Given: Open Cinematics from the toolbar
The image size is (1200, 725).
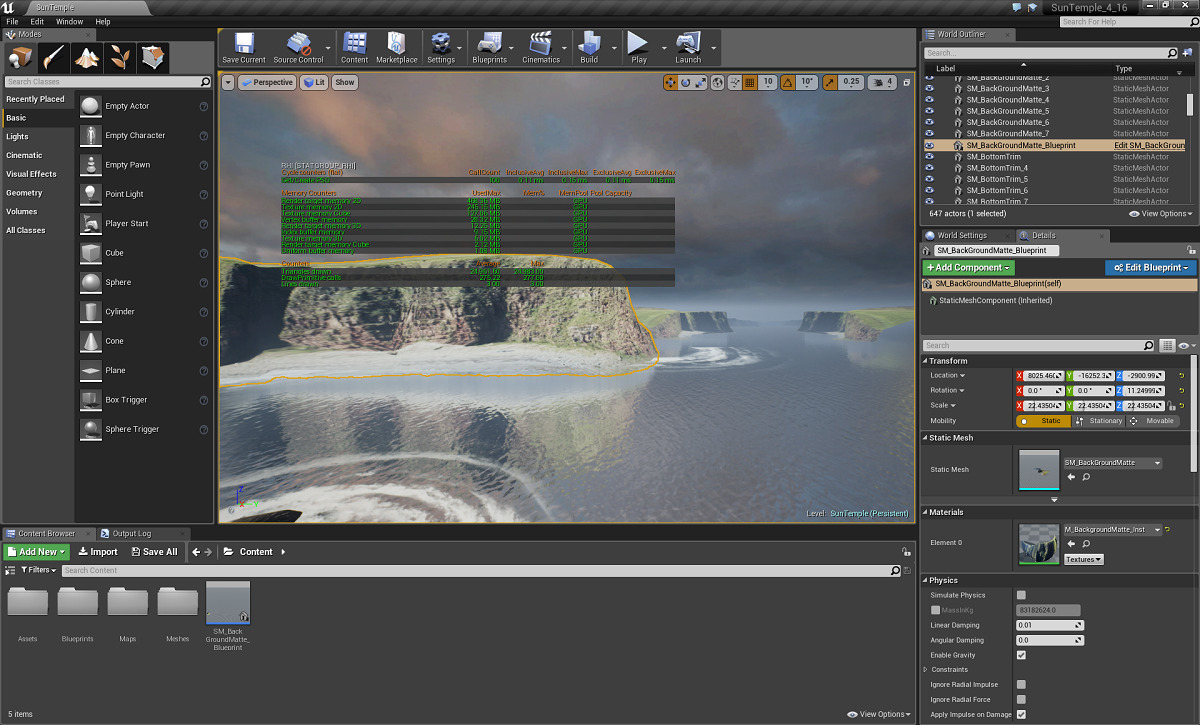Looking at the screenshot, I should click(541, 45).
